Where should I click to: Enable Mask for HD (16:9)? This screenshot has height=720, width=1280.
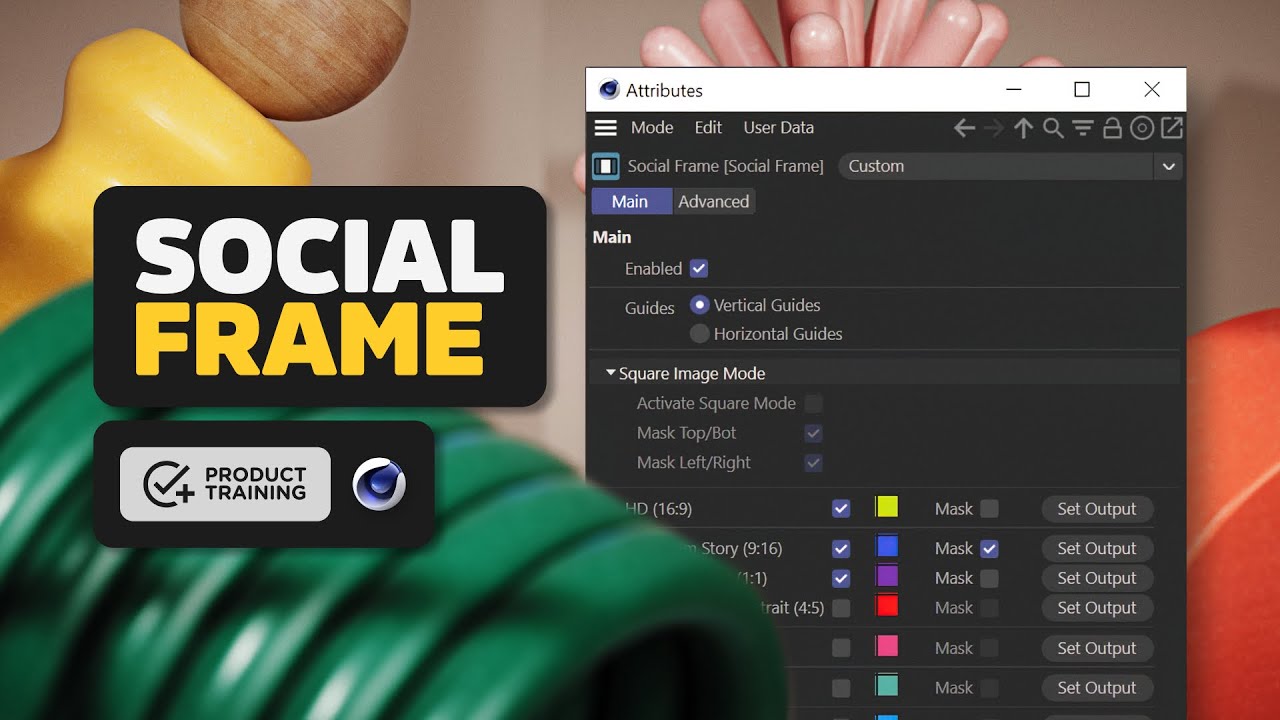click(989, 509)
